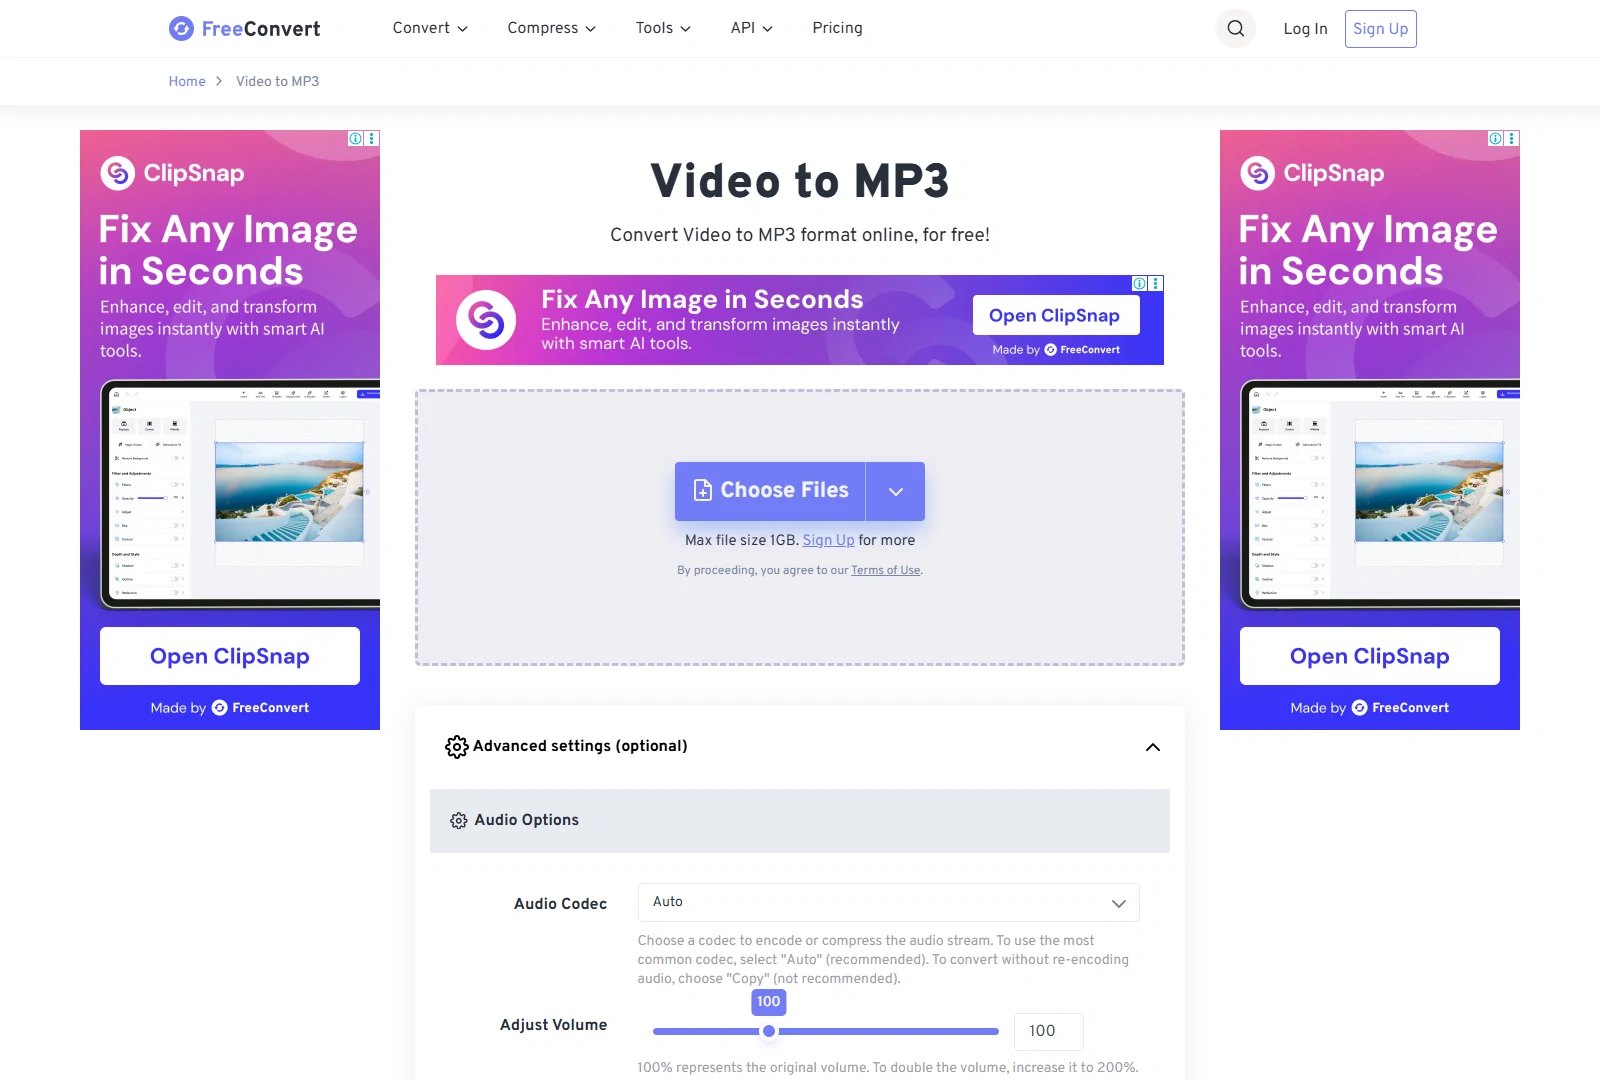Go to the Pricing page
Image resolution: width=1600 pixels, height=1080 pixels.
click(x=838, y=28)
